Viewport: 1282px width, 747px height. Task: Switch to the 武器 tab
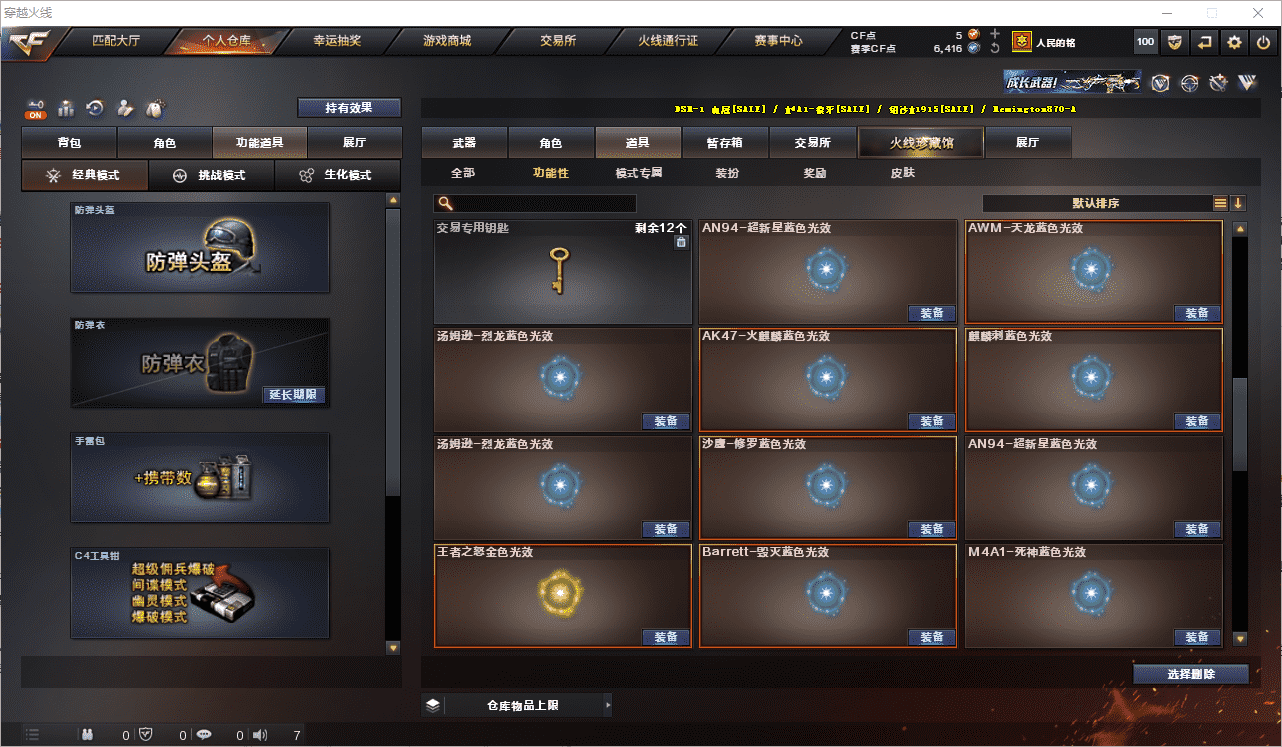coord(464,143)
